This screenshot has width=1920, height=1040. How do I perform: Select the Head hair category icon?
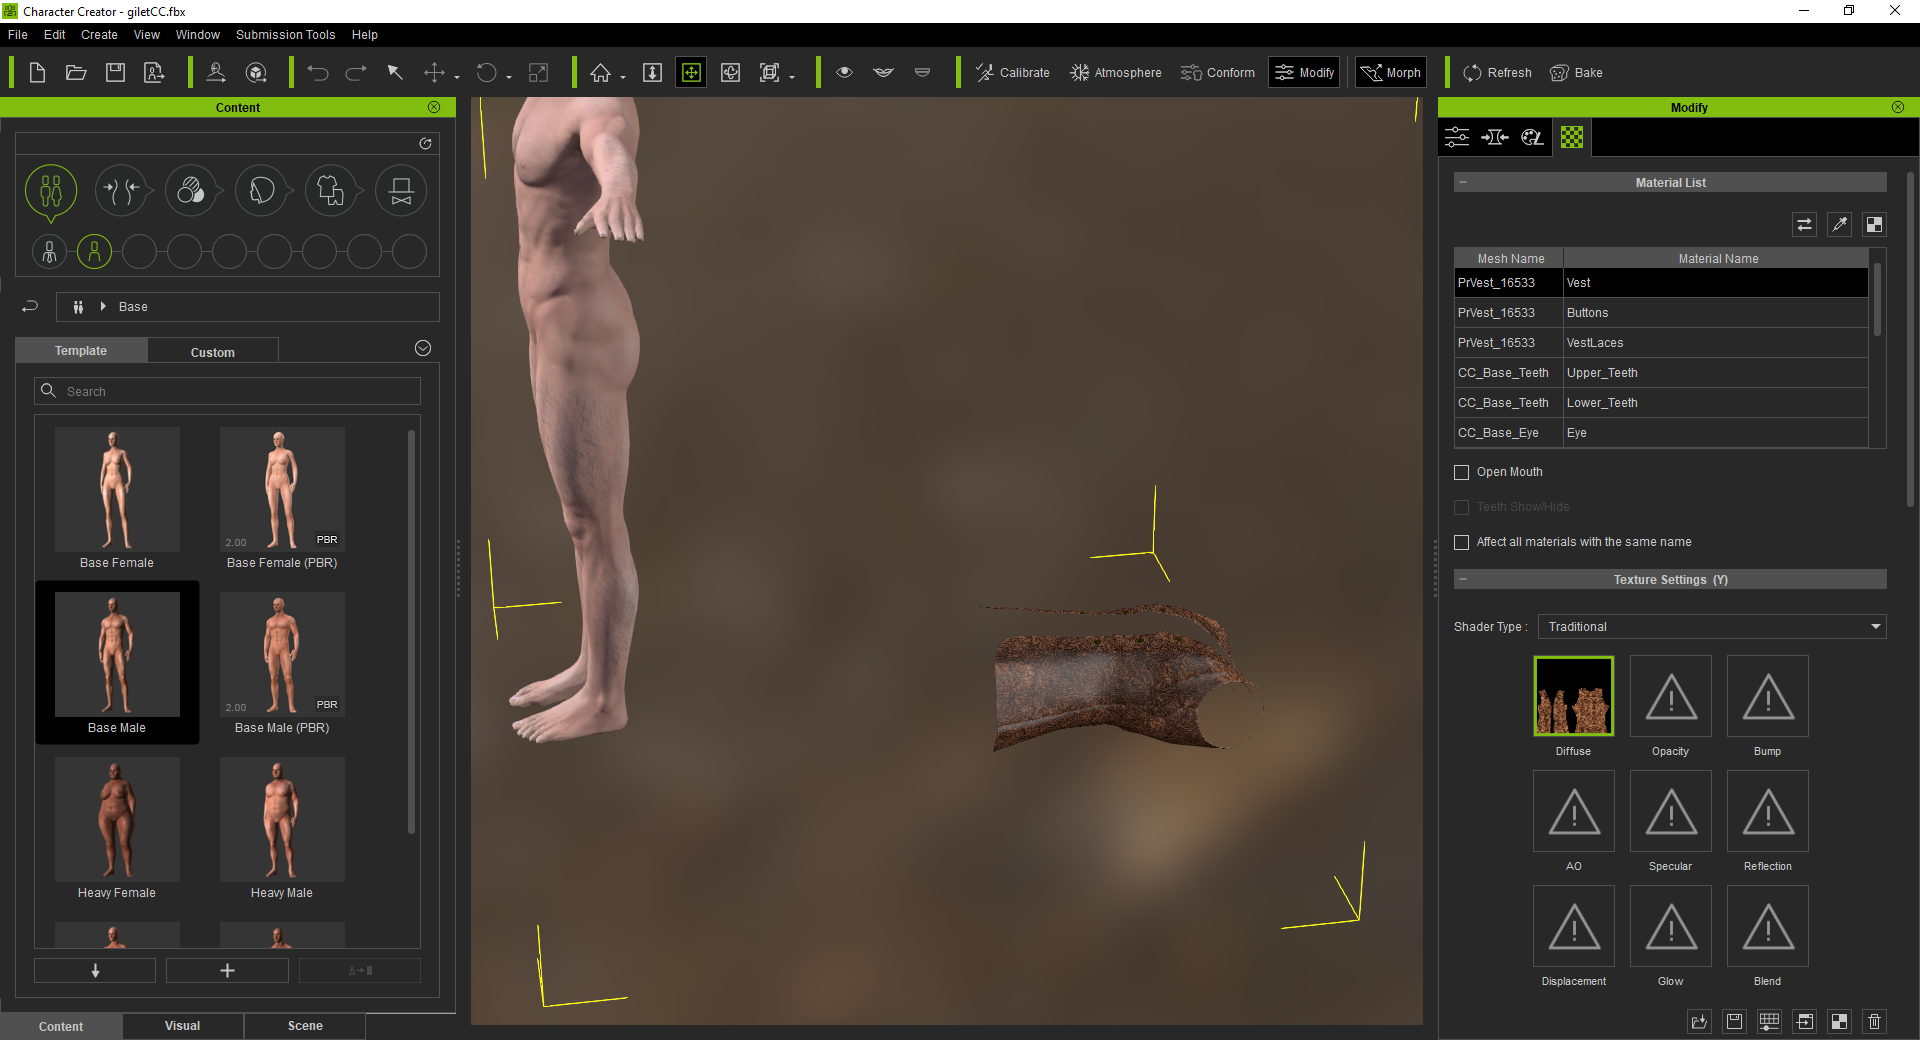coord(261,190)
